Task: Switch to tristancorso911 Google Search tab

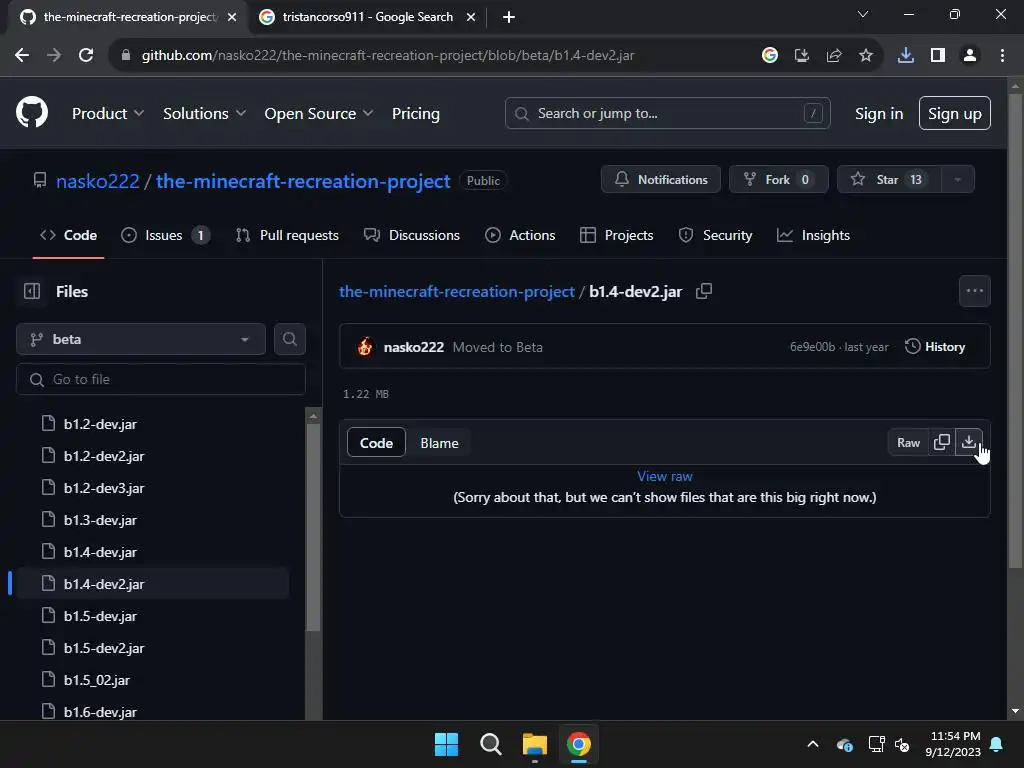Action: pos(367,17)
